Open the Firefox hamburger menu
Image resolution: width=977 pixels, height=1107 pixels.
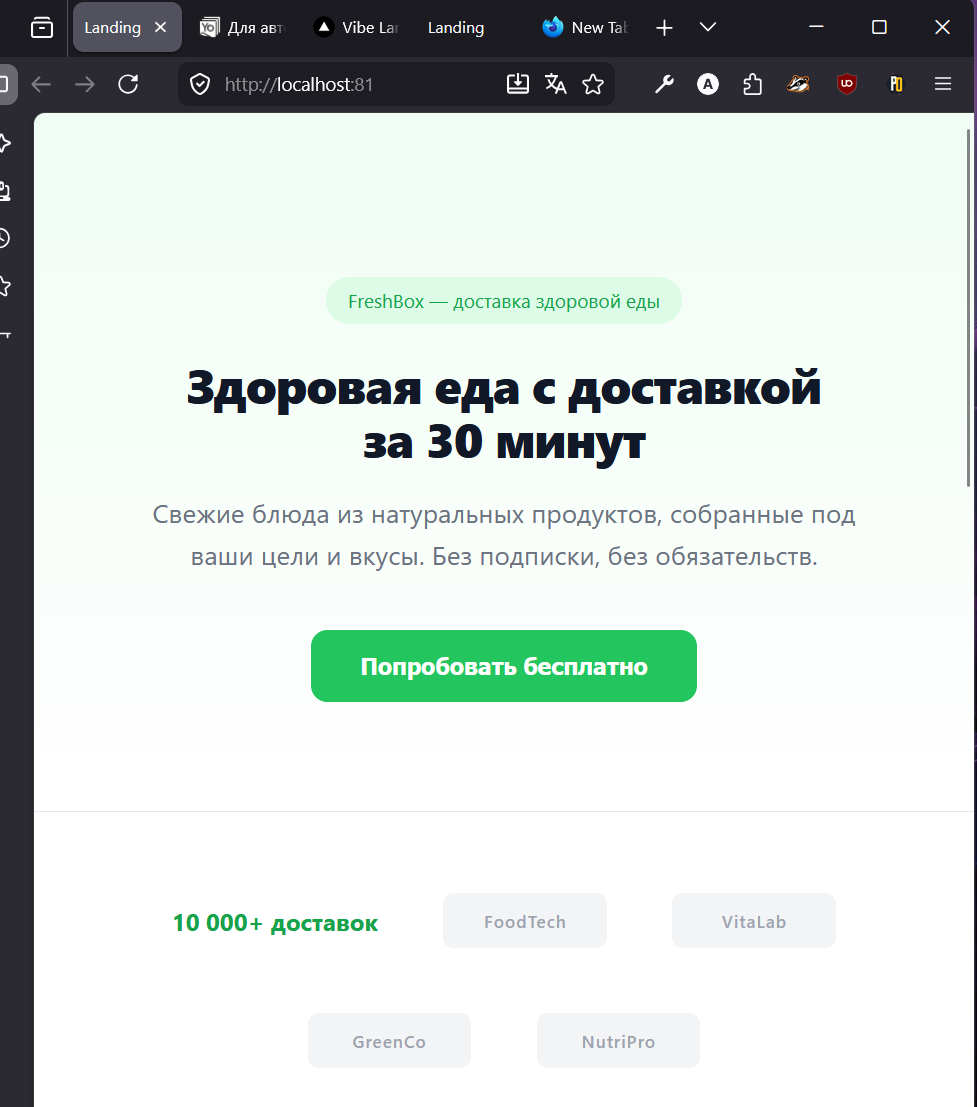[942, 84]
